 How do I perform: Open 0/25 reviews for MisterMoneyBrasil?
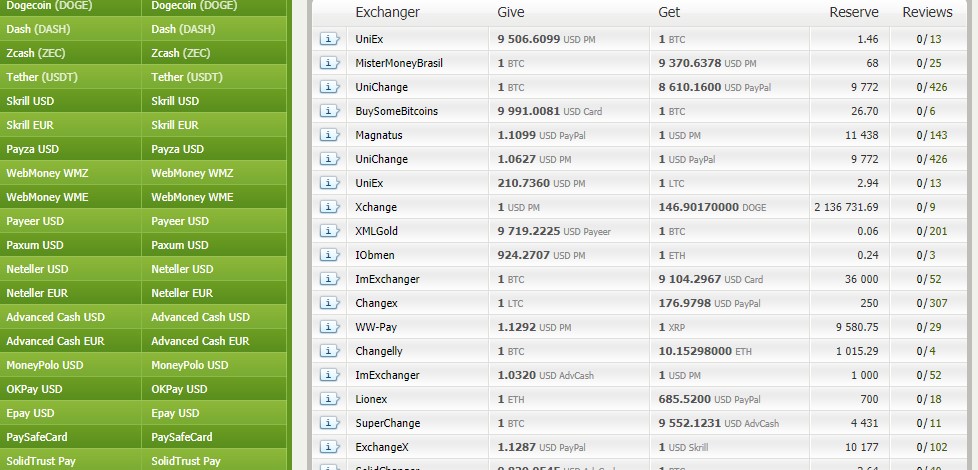[929, 63]
